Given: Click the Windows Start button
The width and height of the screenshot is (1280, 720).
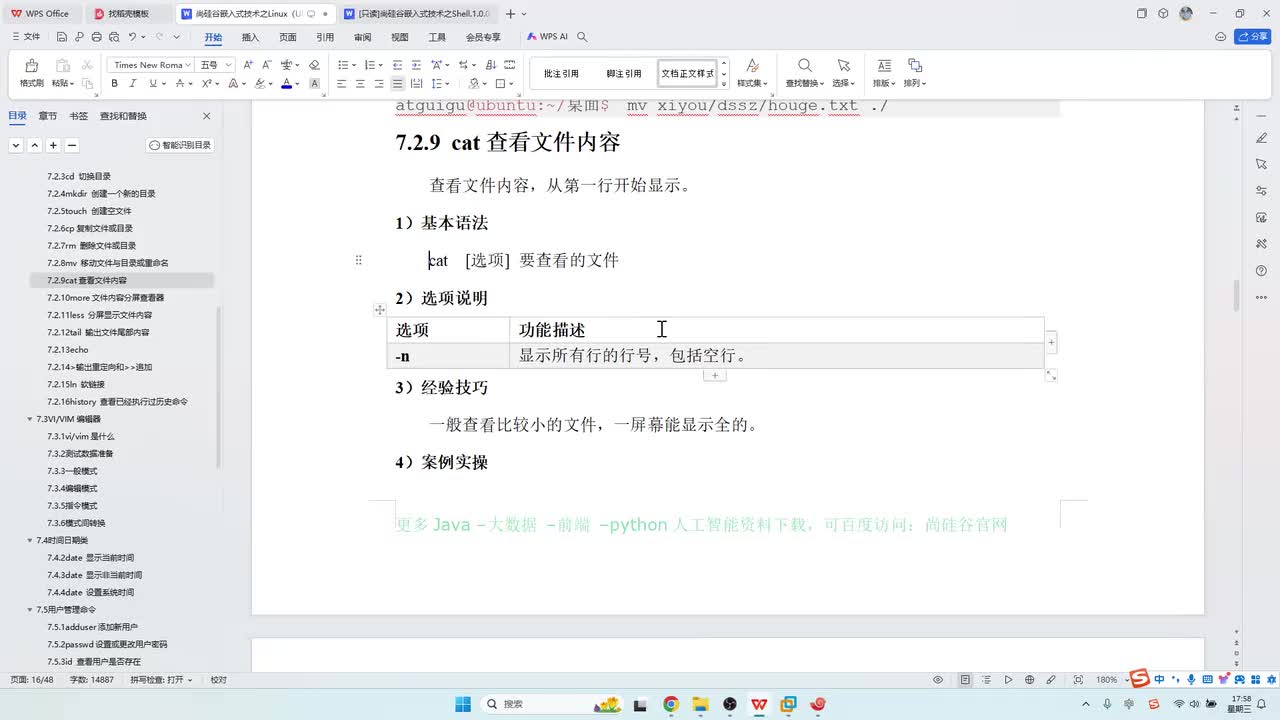Looking at the screenshot, I should [x=463, y=704].
